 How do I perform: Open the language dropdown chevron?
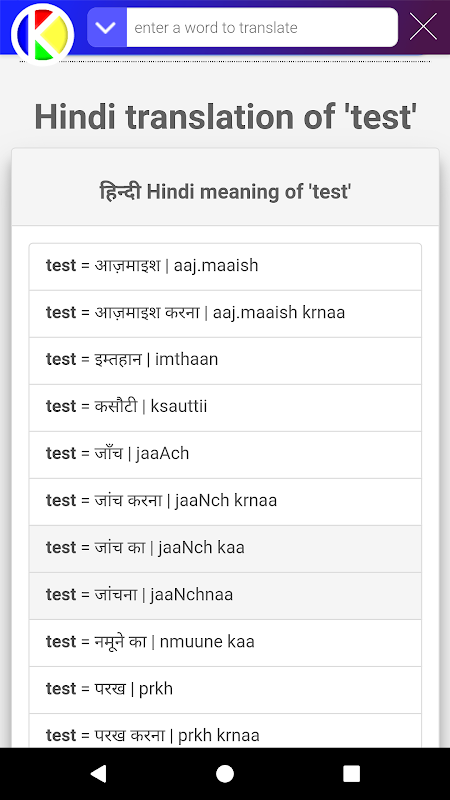click(107, 28)
